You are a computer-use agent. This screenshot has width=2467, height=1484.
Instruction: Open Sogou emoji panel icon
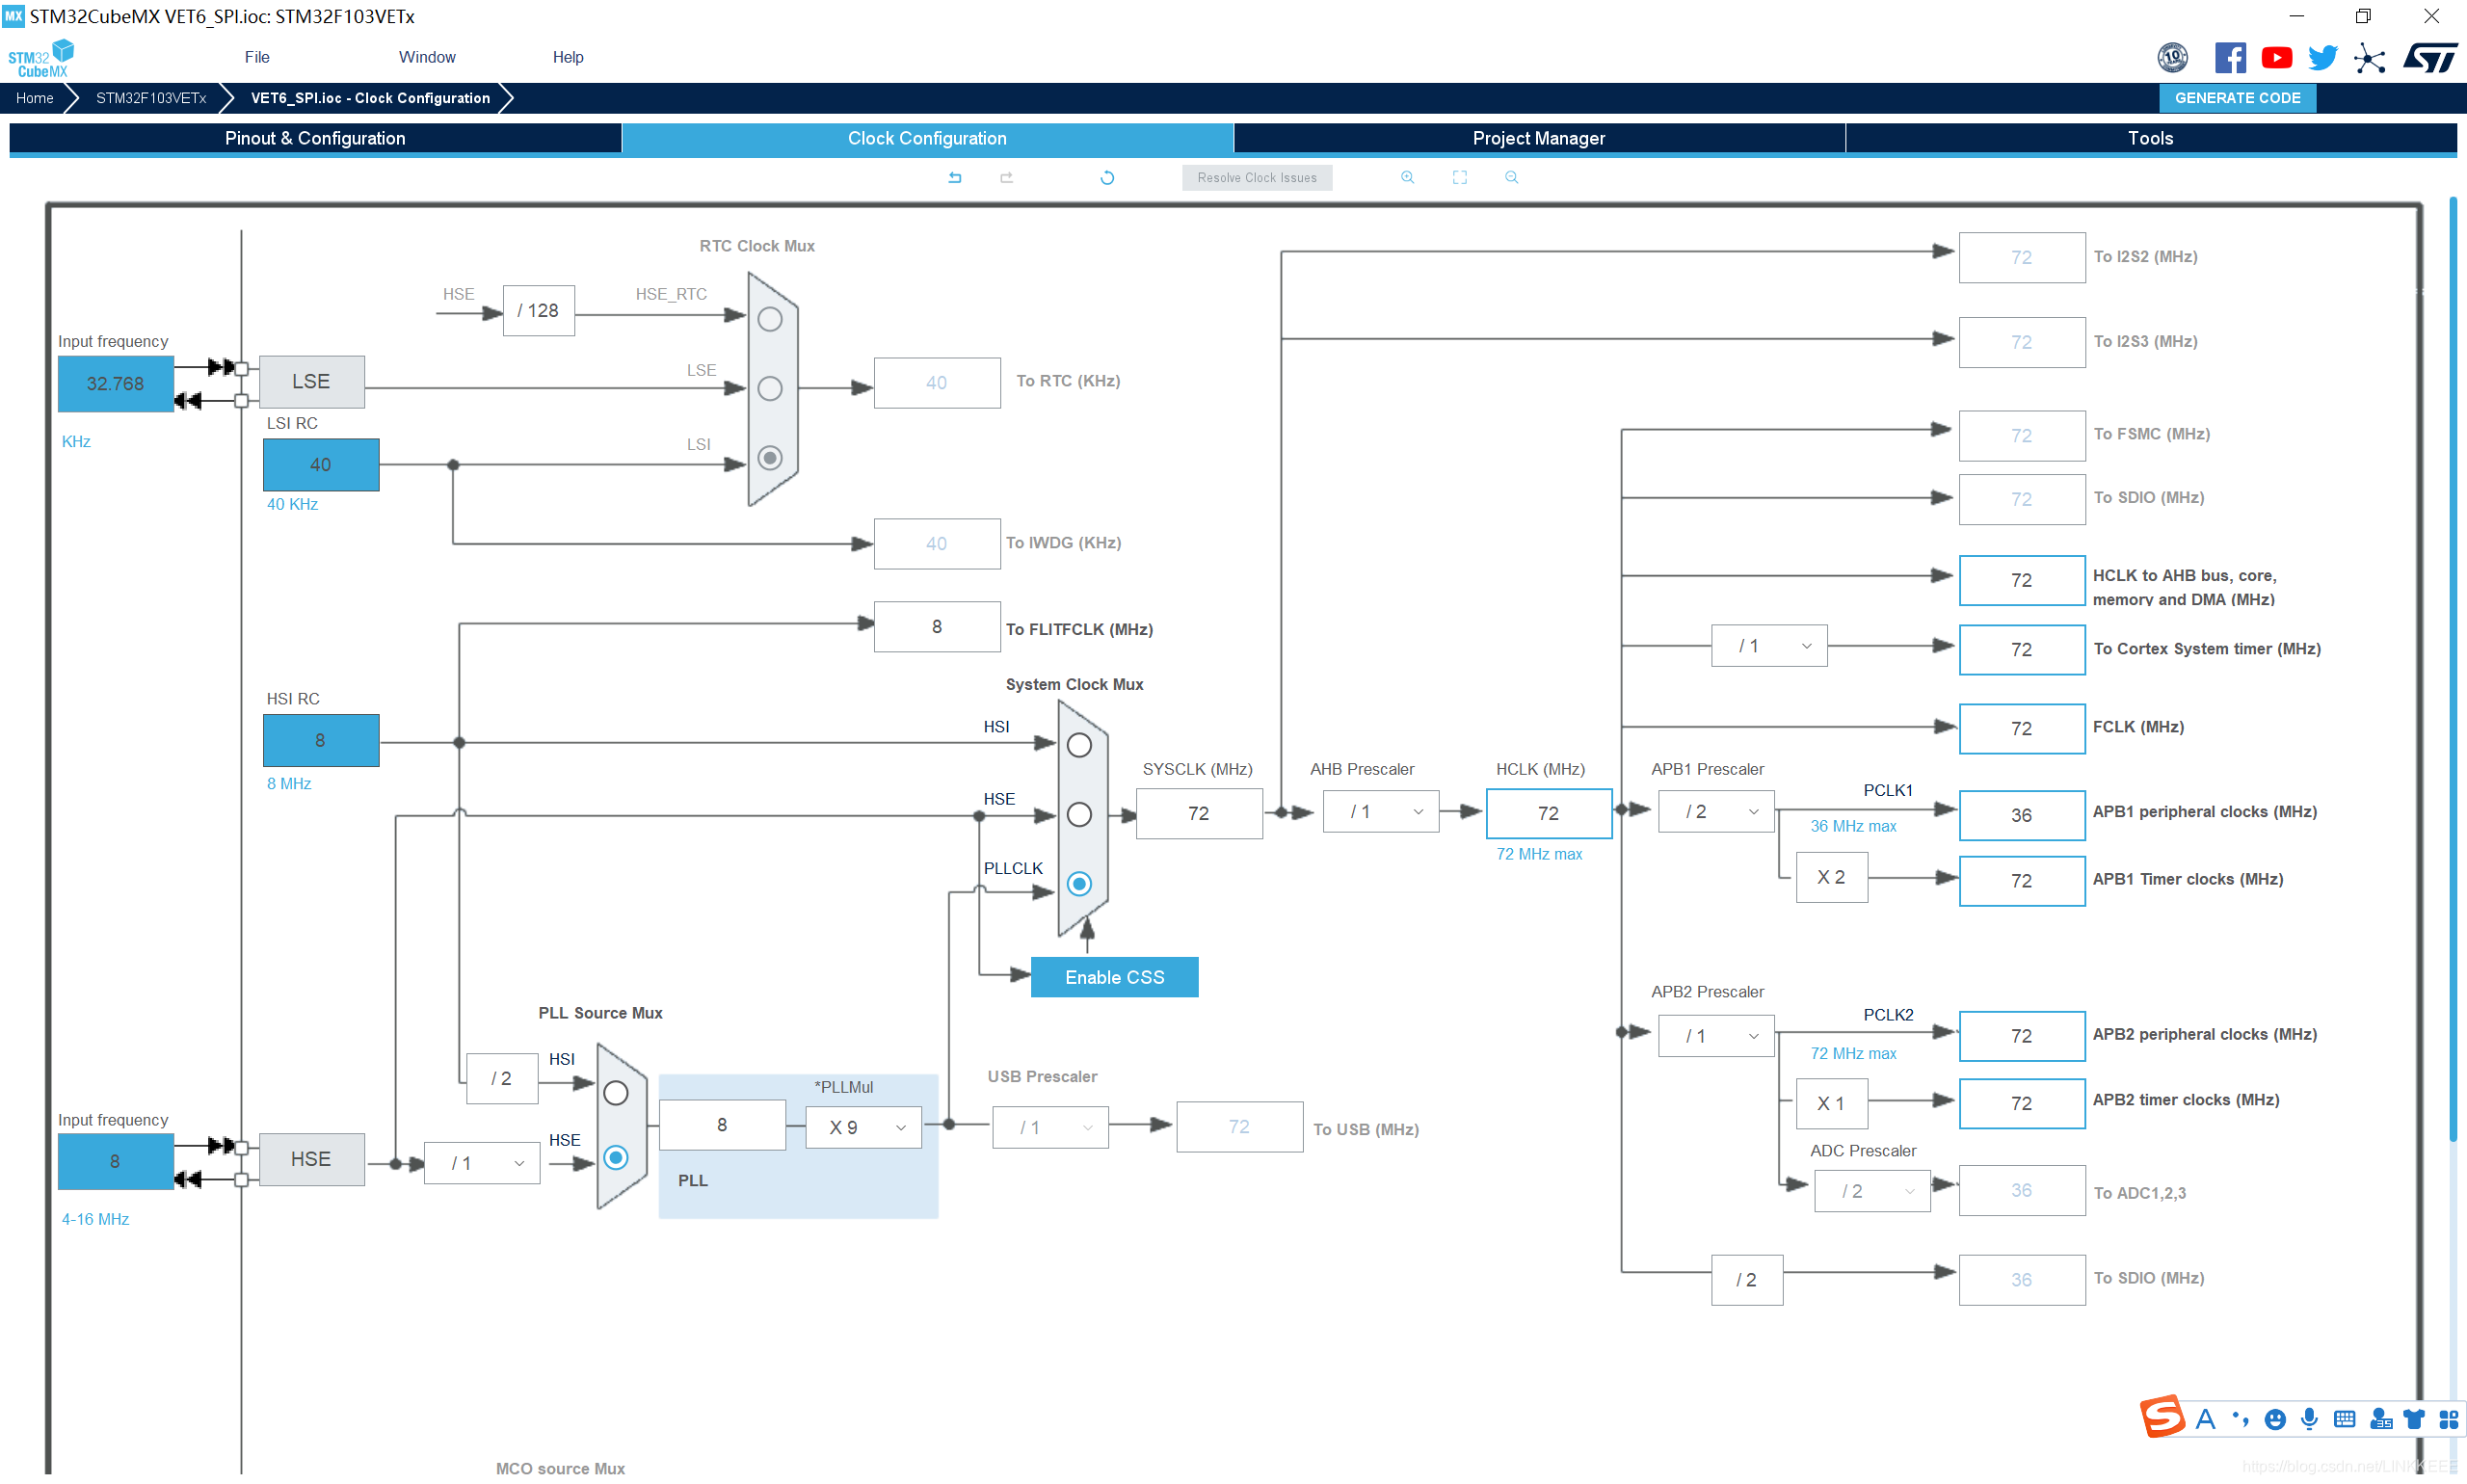[x=2275, y=1419]
